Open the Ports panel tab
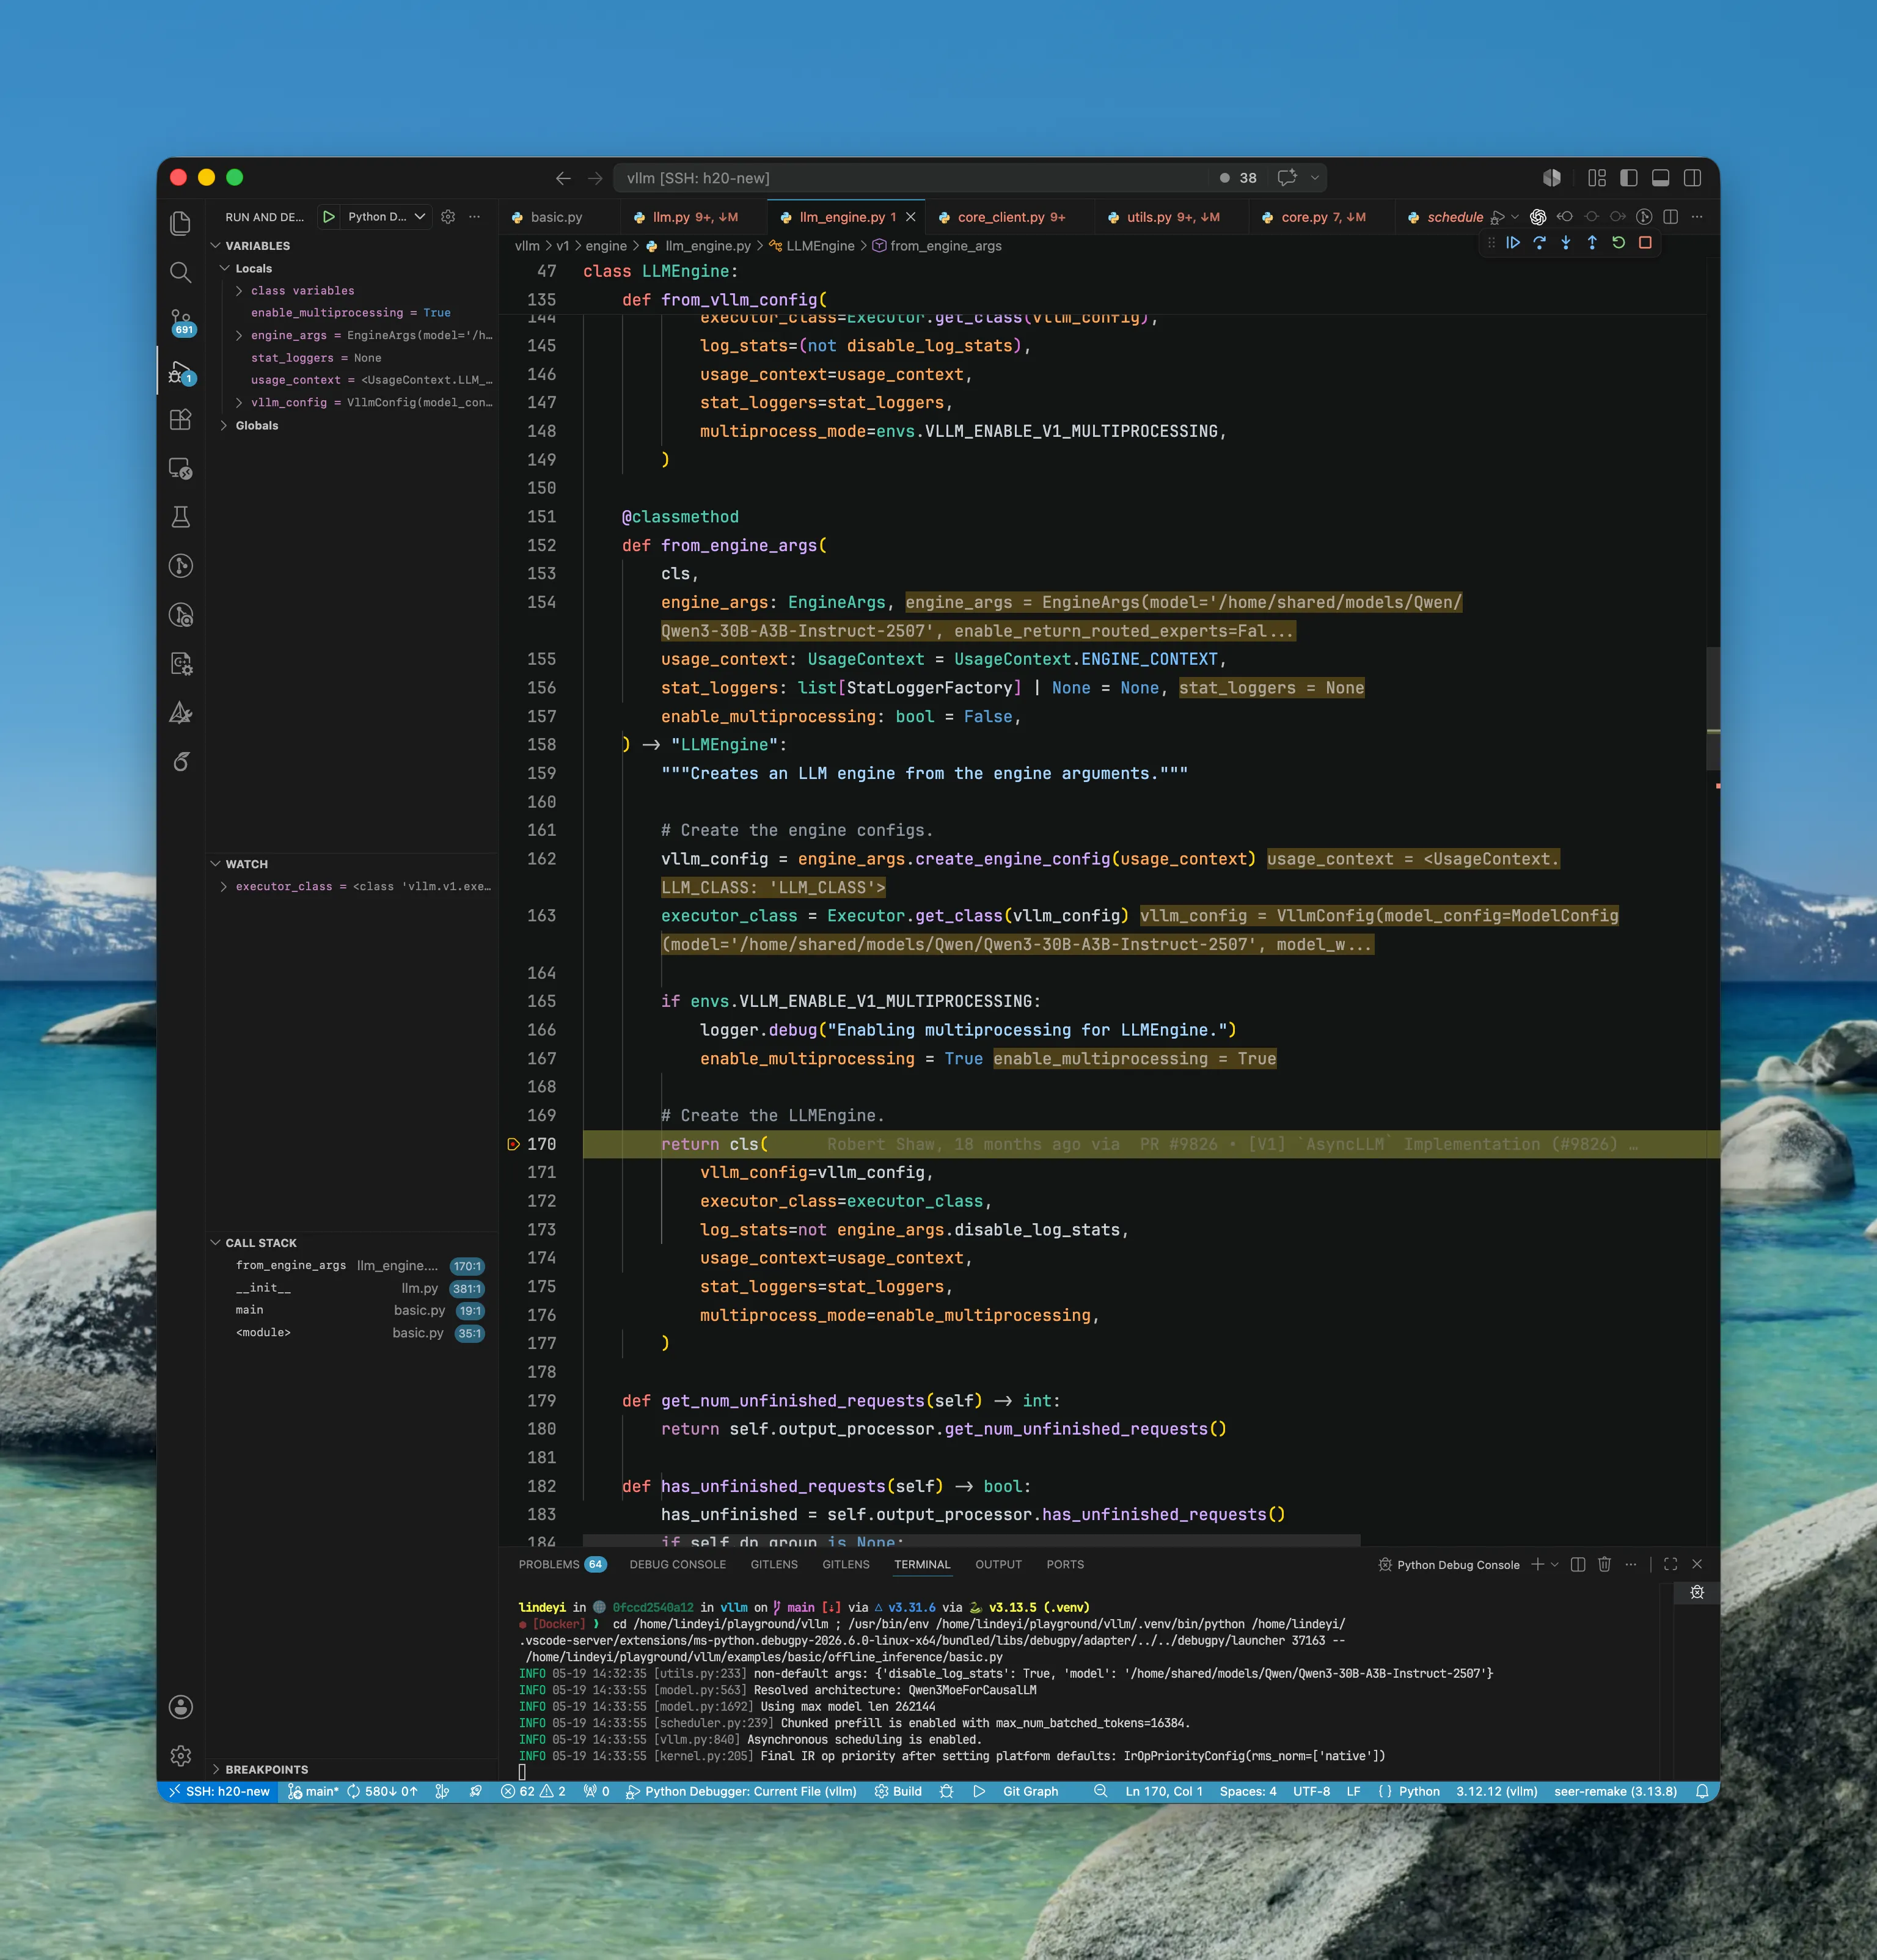Image resolution: width=1877 pixels, height=1960 pixels. coord(1065,1564)
